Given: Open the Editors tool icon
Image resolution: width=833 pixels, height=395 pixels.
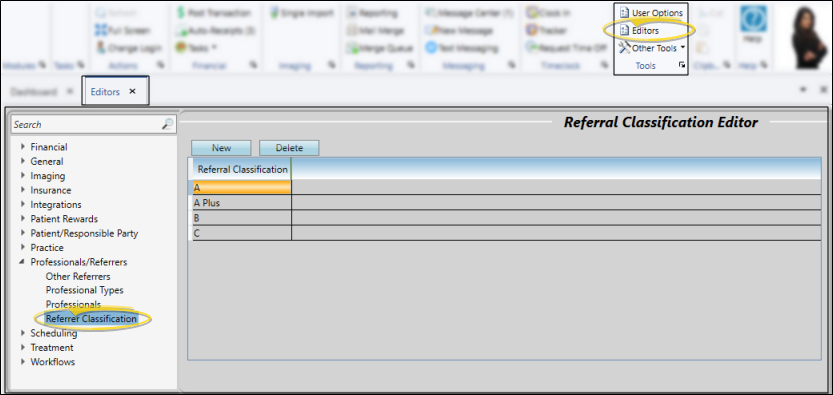Looking at the screenshot, I should point(624,31).
